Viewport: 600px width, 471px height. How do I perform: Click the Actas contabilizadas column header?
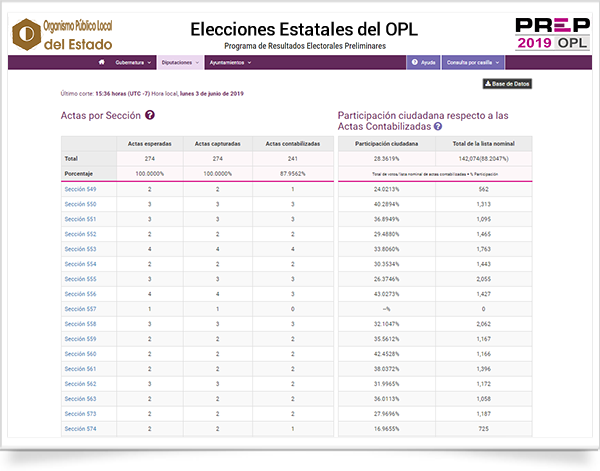[x=293, y=143]
